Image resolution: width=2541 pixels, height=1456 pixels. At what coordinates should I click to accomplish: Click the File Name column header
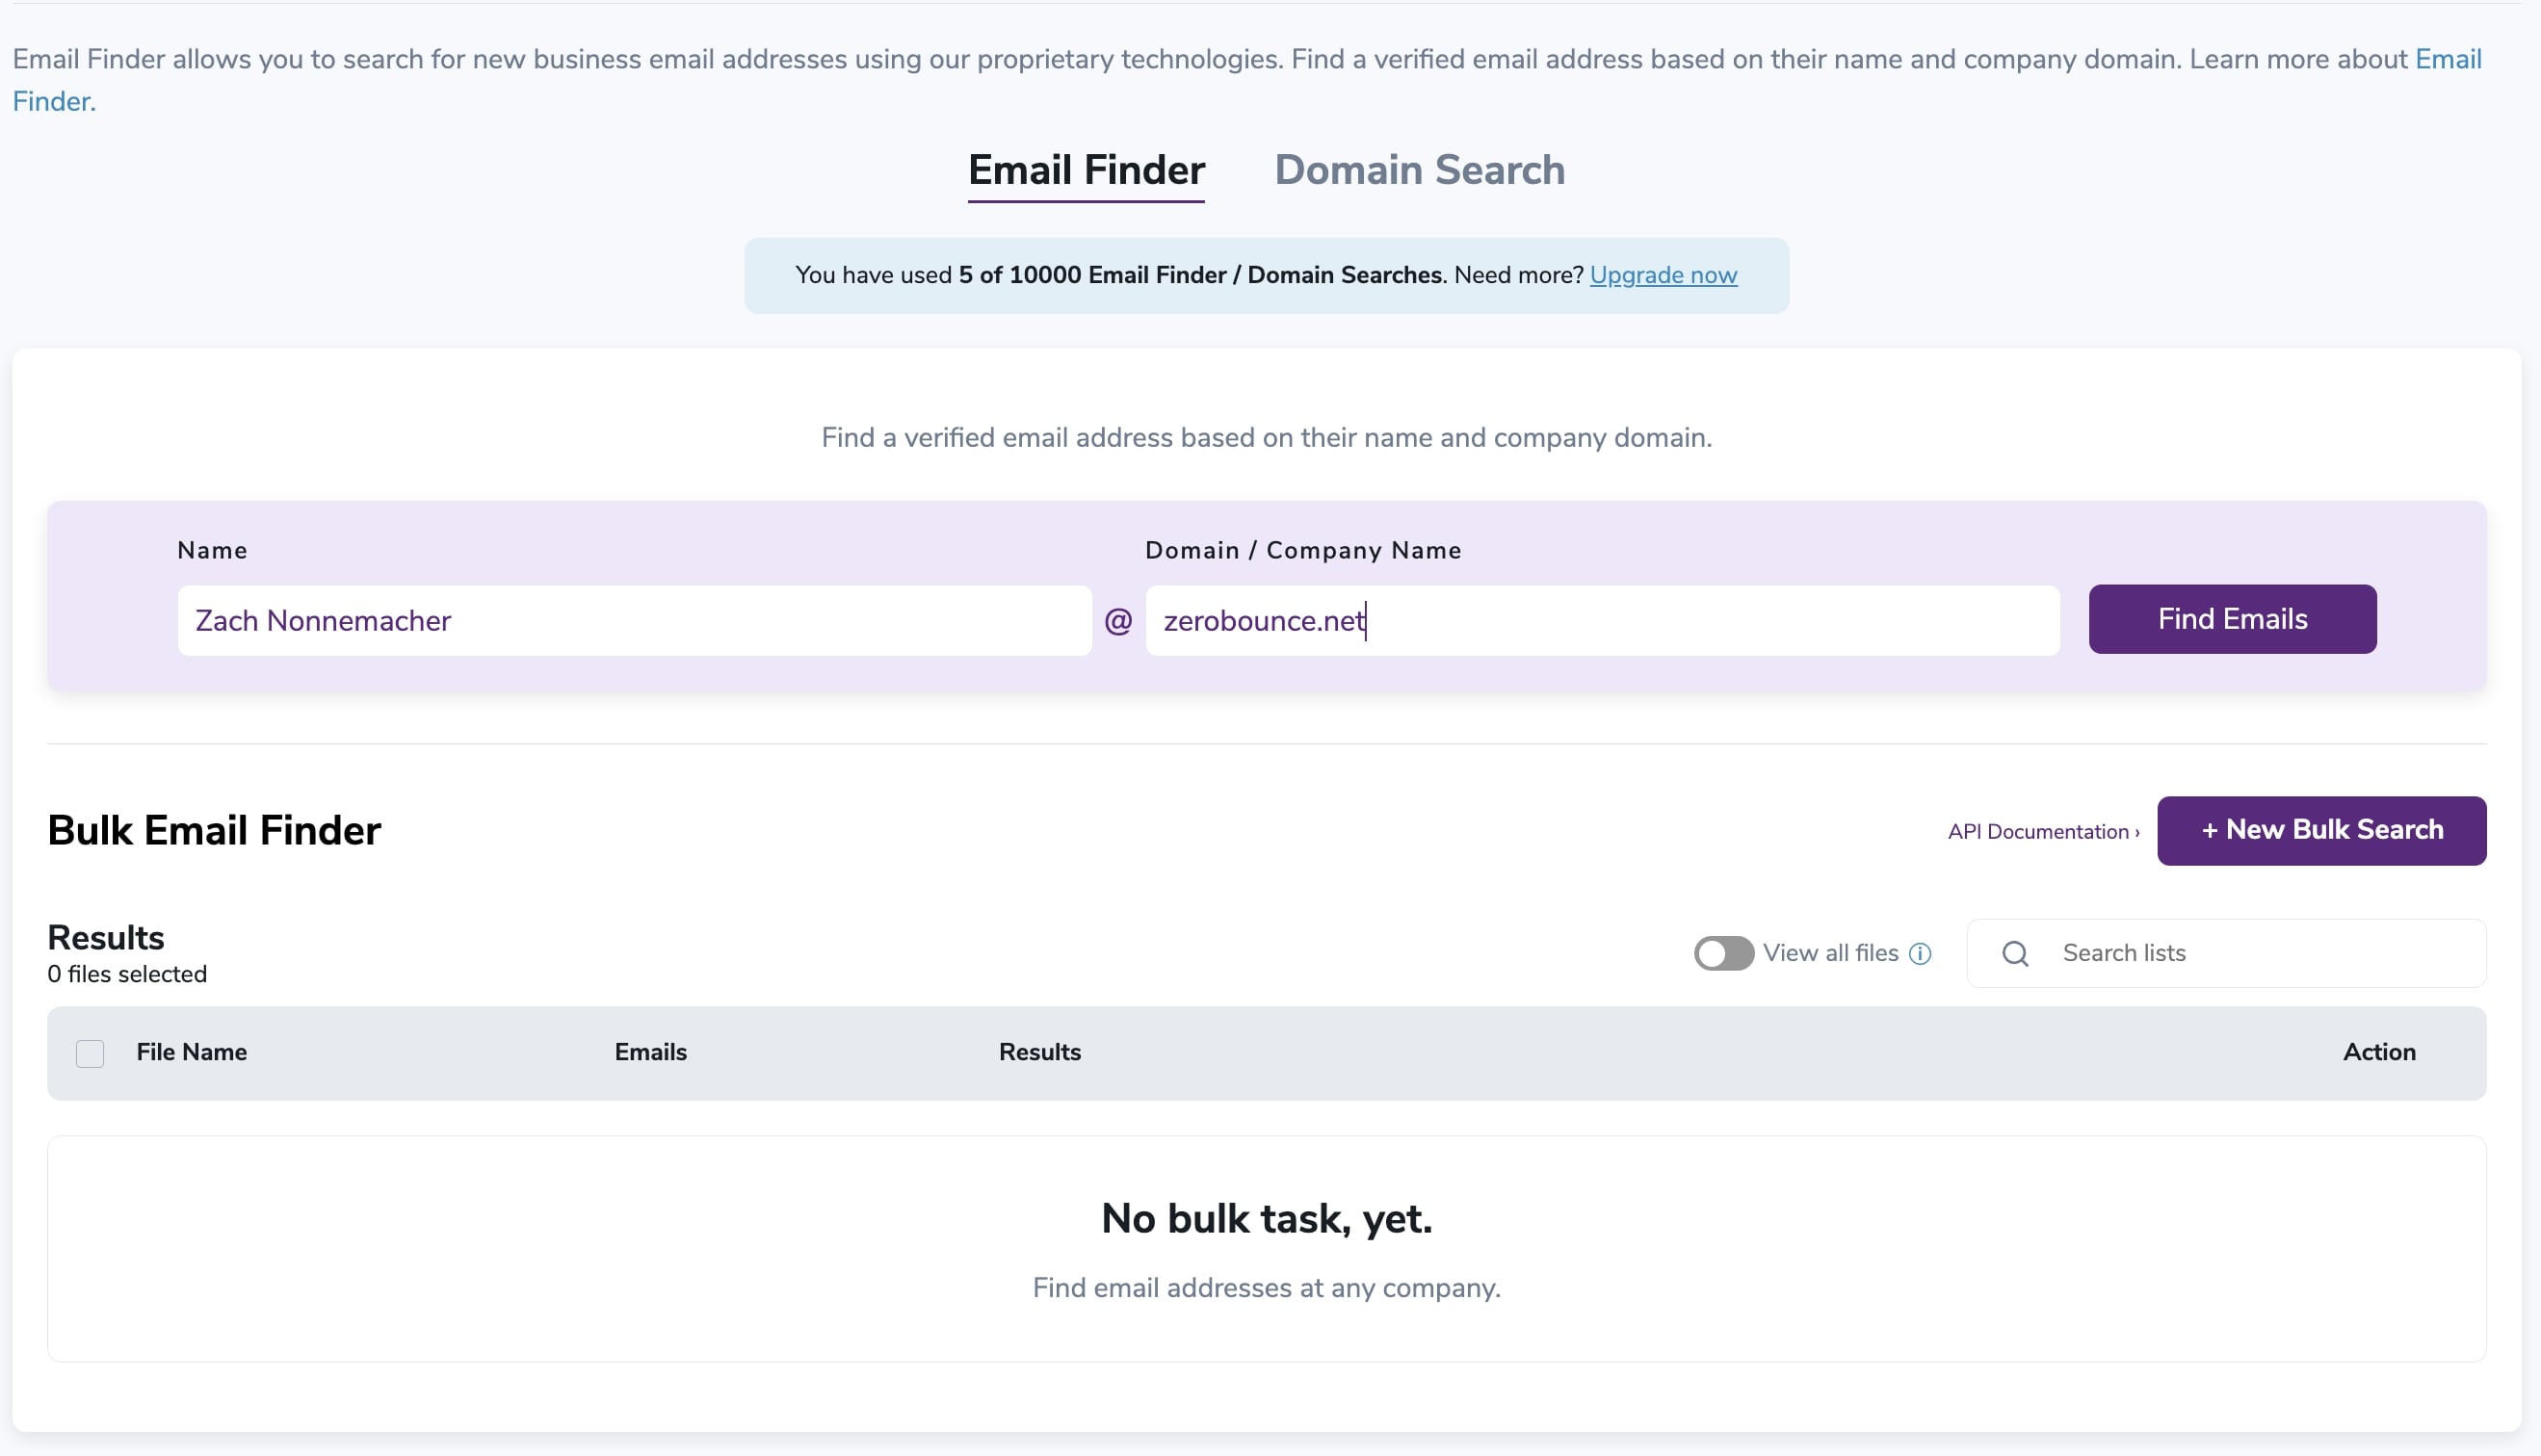pos(191,1052)
